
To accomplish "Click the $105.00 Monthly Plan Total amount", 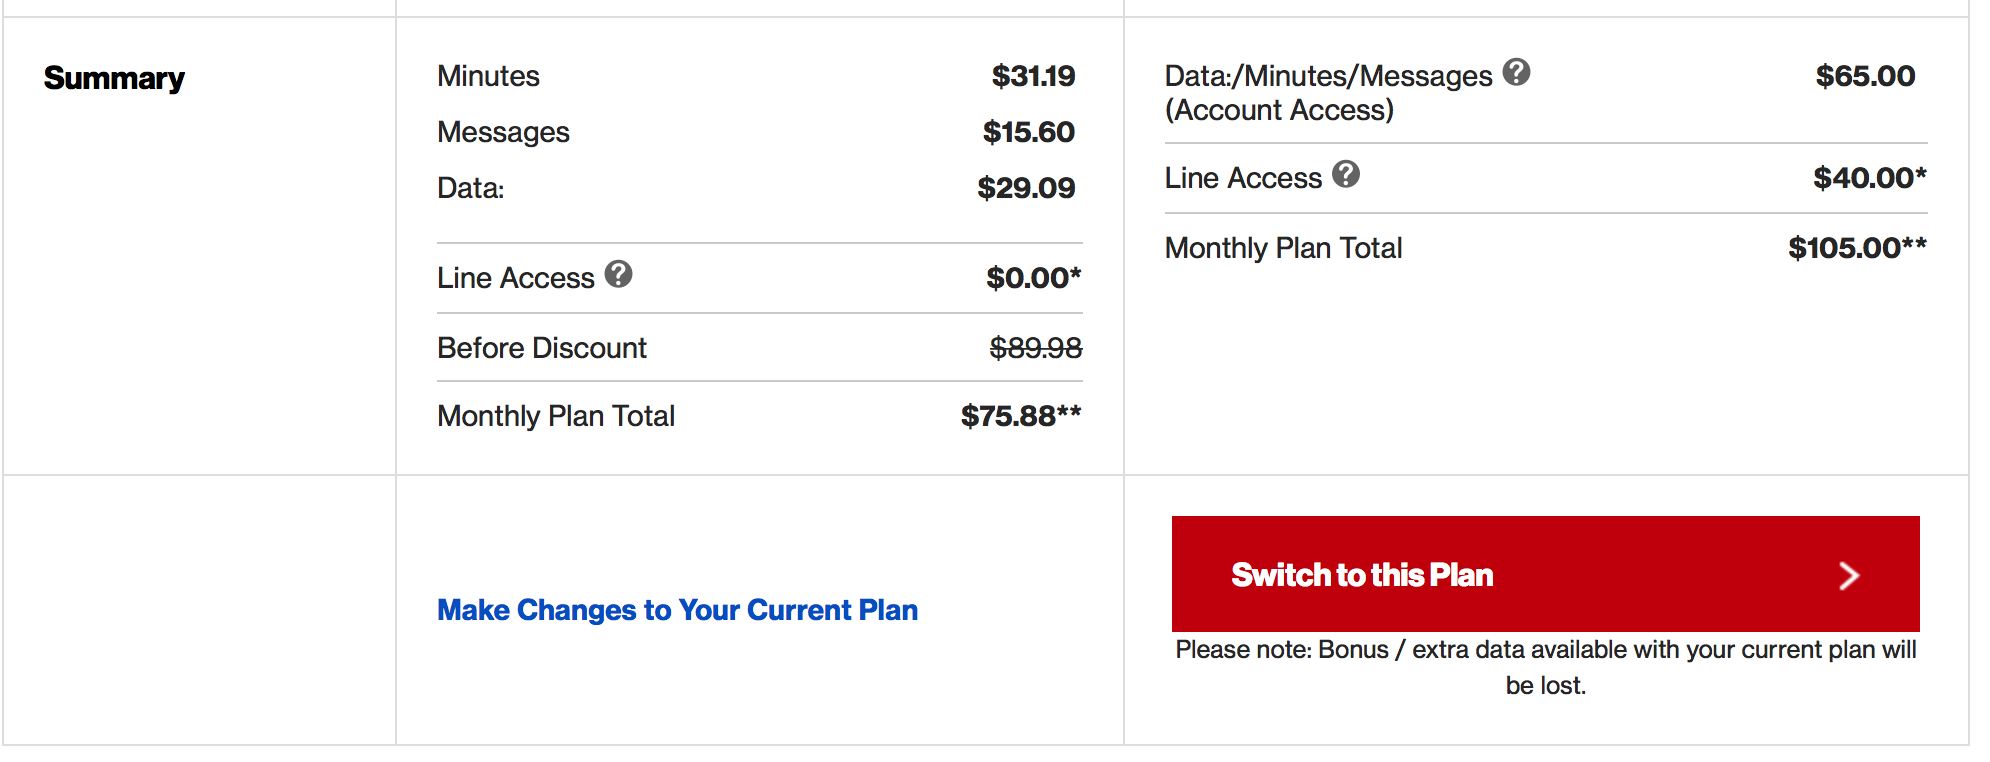I will [1857, 247].
